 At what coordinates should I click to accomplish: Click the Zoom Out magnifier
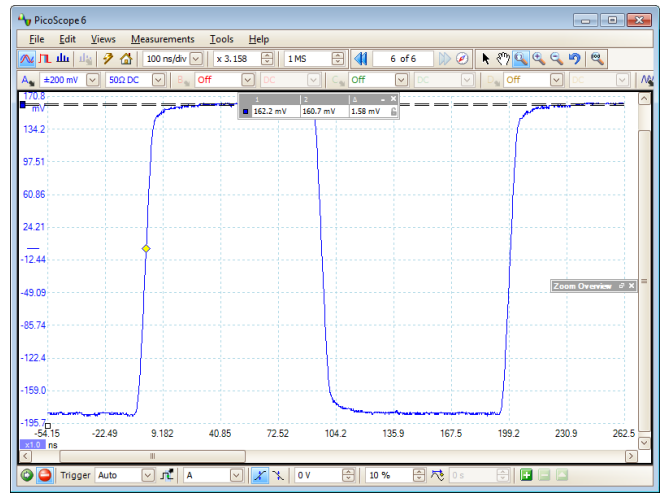point(556,59)
